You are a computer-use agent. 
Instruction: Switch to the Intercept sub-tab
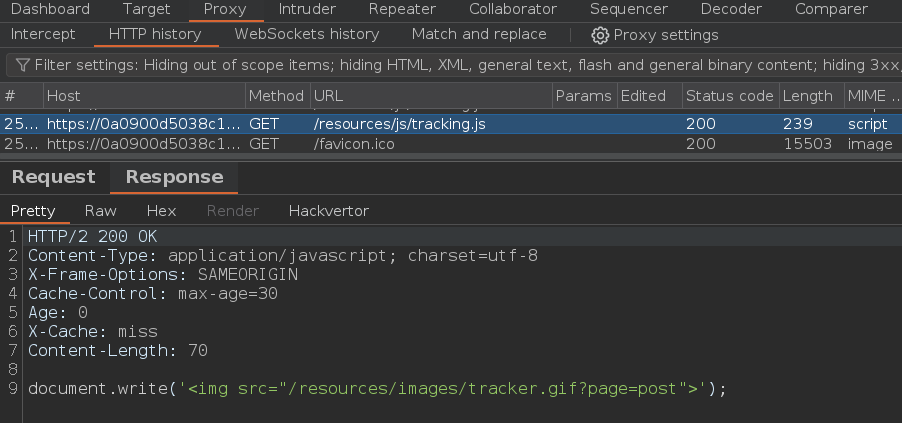[43, 34]
